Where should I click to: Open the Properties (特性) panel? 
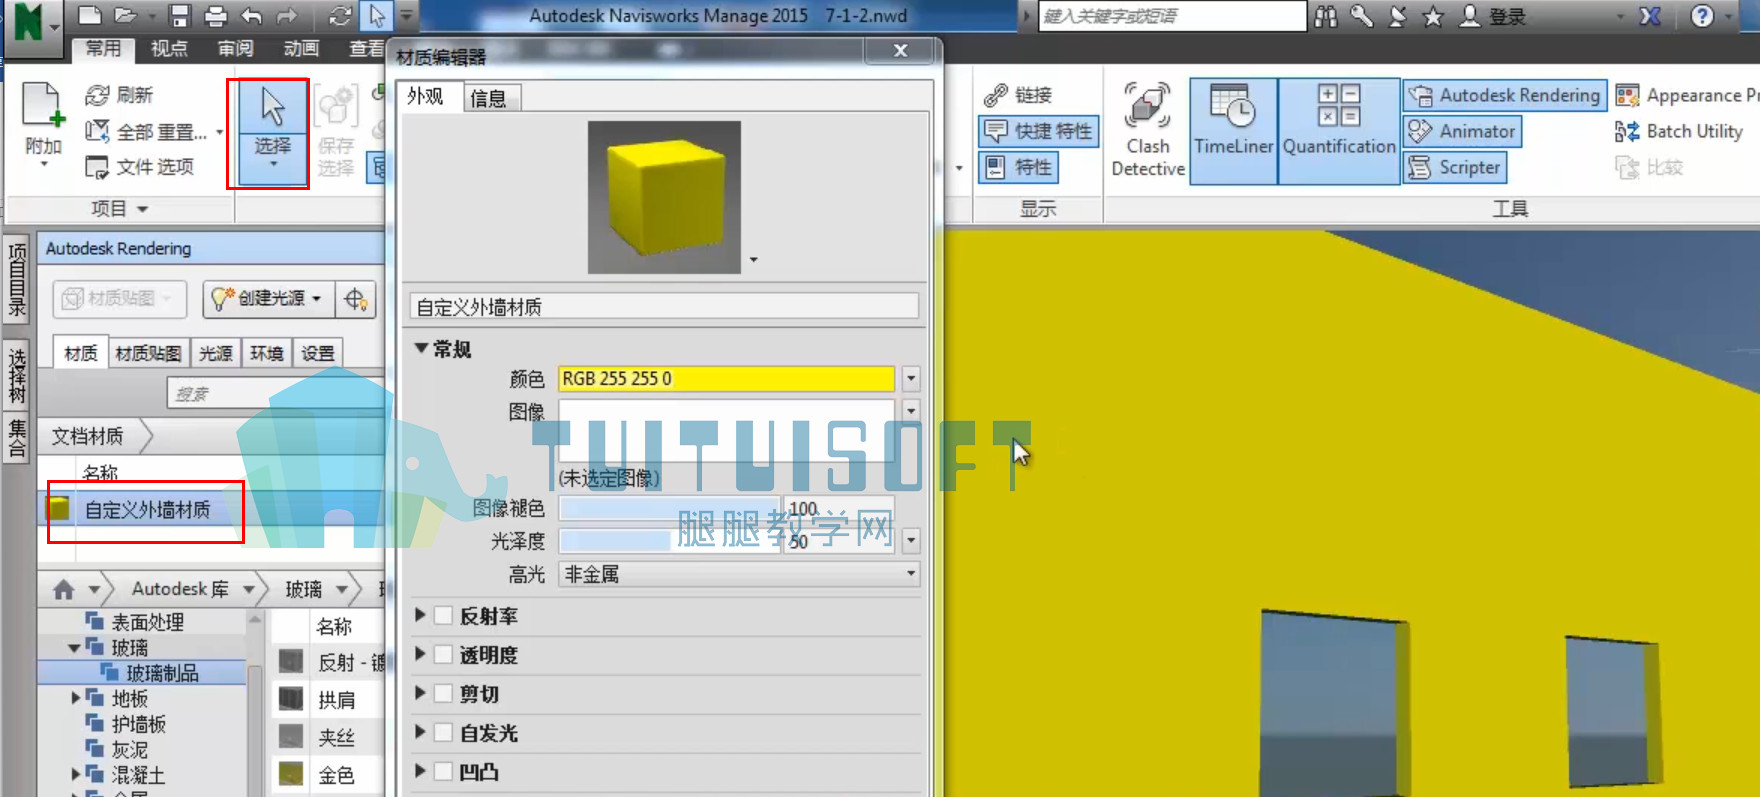tap(1018, 167)
